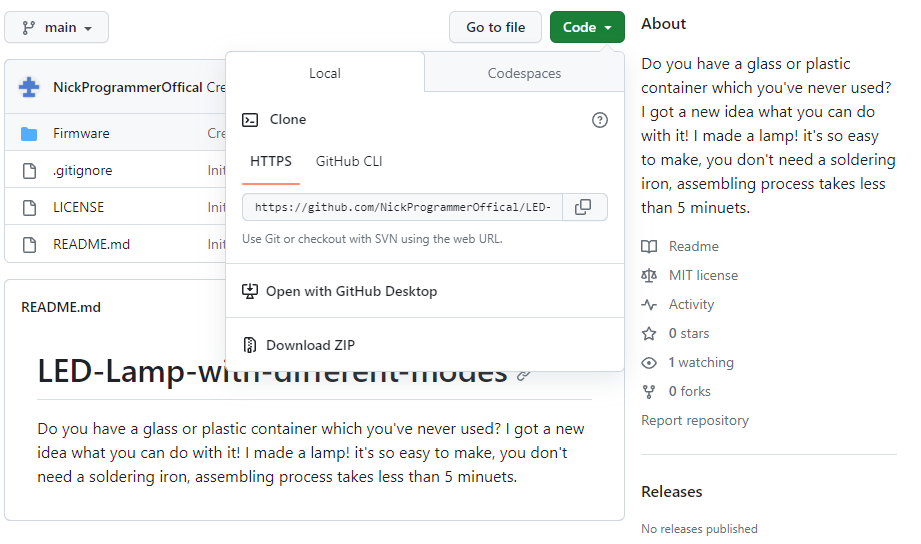
Task: Open the main branch dropdown
Action: point(57,28)
